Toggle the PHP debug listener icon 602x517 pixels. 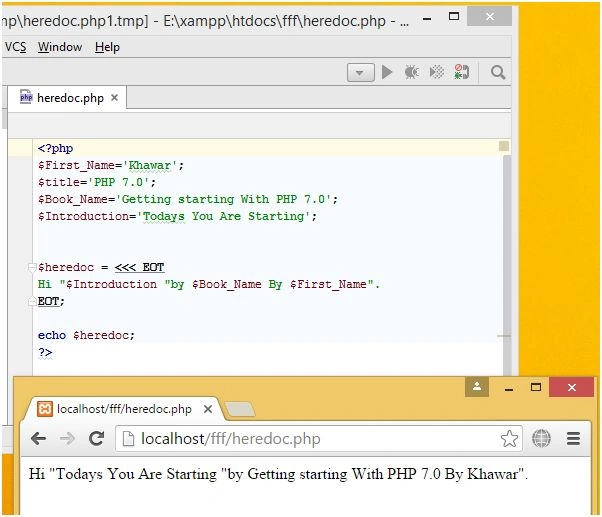(461, 72)
